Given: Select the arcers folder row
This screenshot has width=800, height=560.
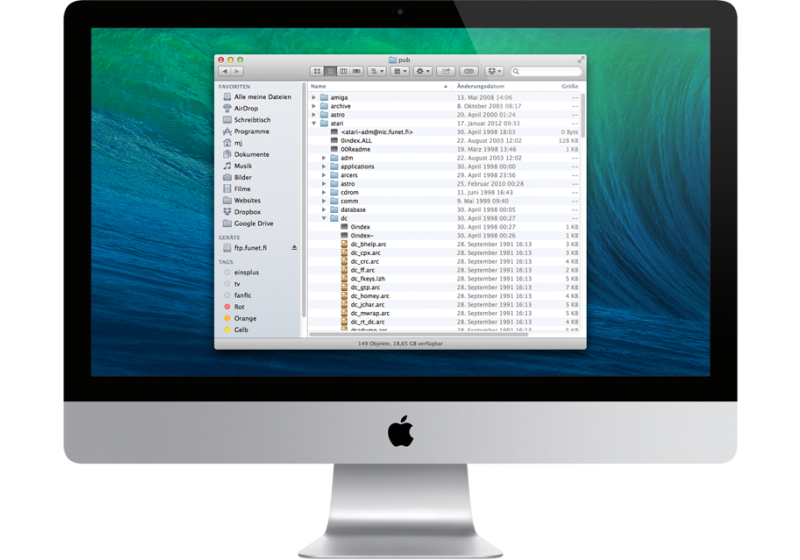Looking at the screenshot, I should point(444,175).
